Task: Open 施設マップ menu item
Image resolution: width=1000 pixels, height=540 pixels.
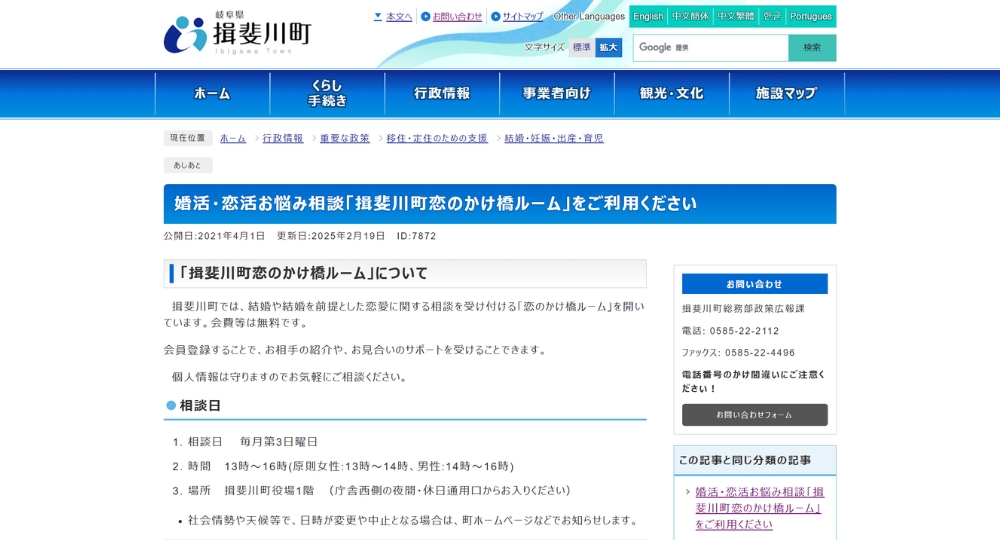Action: 786,93
